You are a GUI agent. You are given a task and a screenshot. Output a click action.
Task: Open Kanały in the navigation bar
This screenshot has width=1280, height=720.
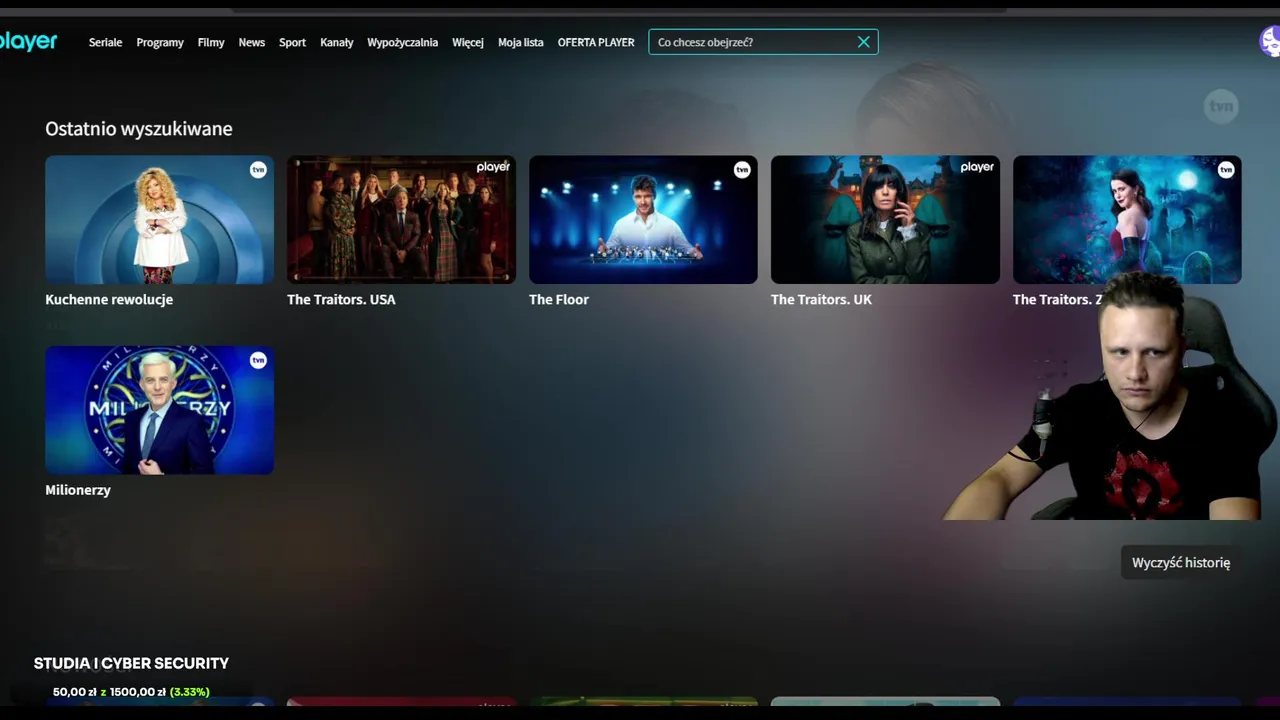337,42
